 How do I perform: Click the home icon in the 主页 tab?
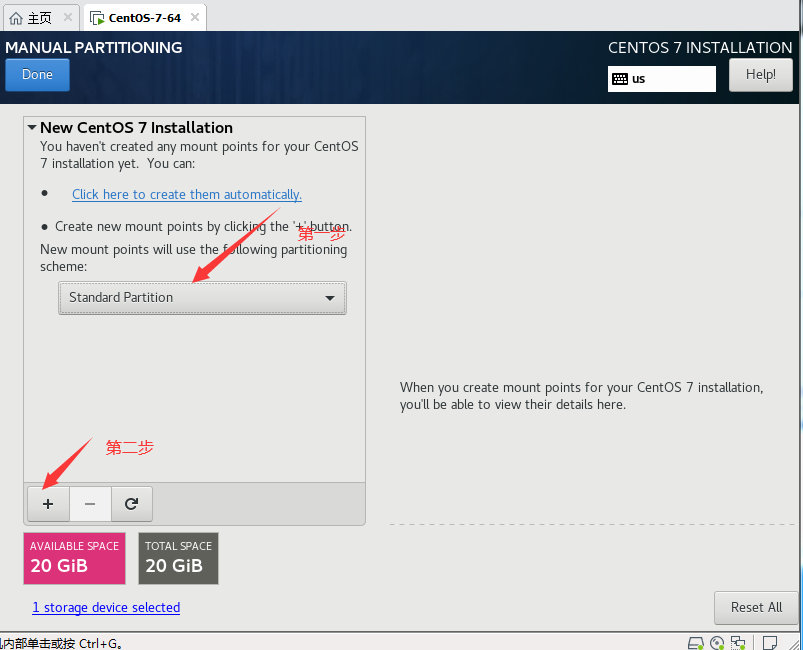16,18
